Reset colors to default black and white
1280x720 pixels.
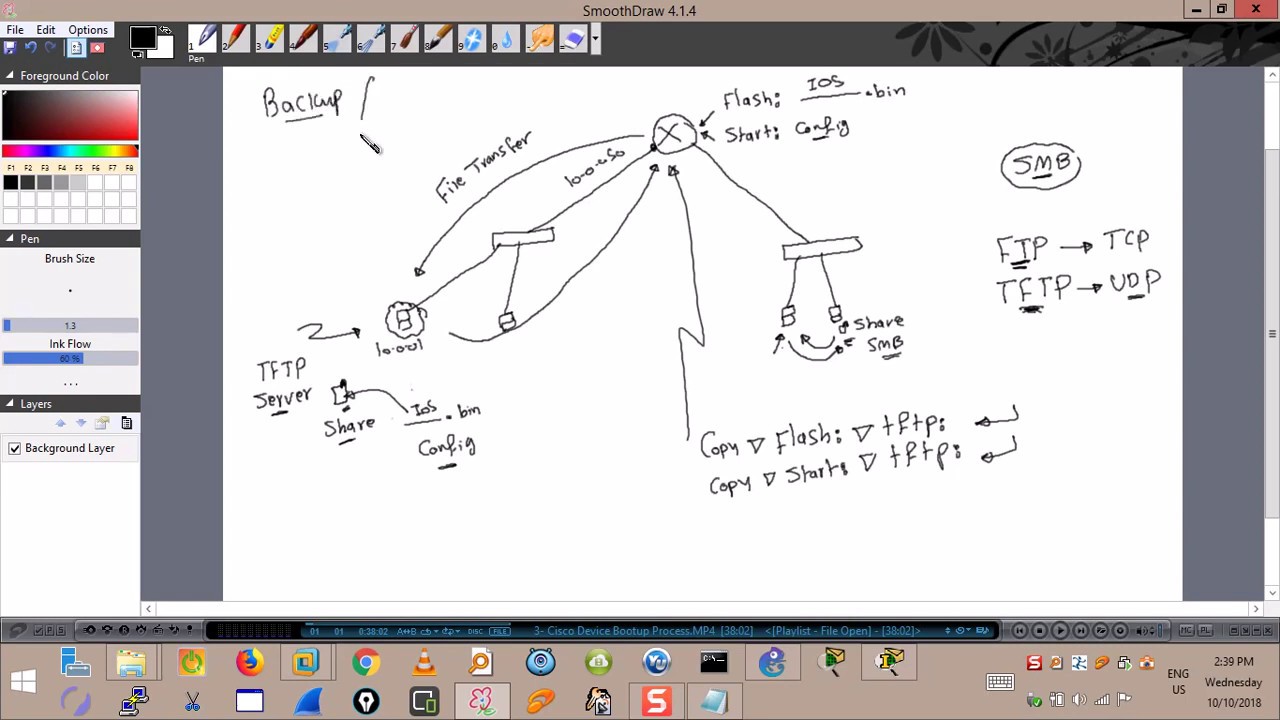click(x=137, y=53)
